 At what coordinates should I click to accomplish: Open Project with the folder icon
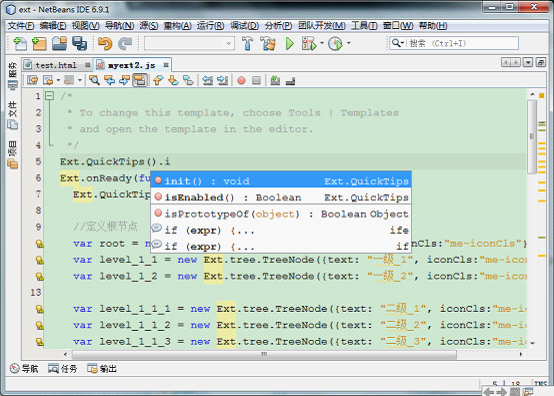coord(59,43)
